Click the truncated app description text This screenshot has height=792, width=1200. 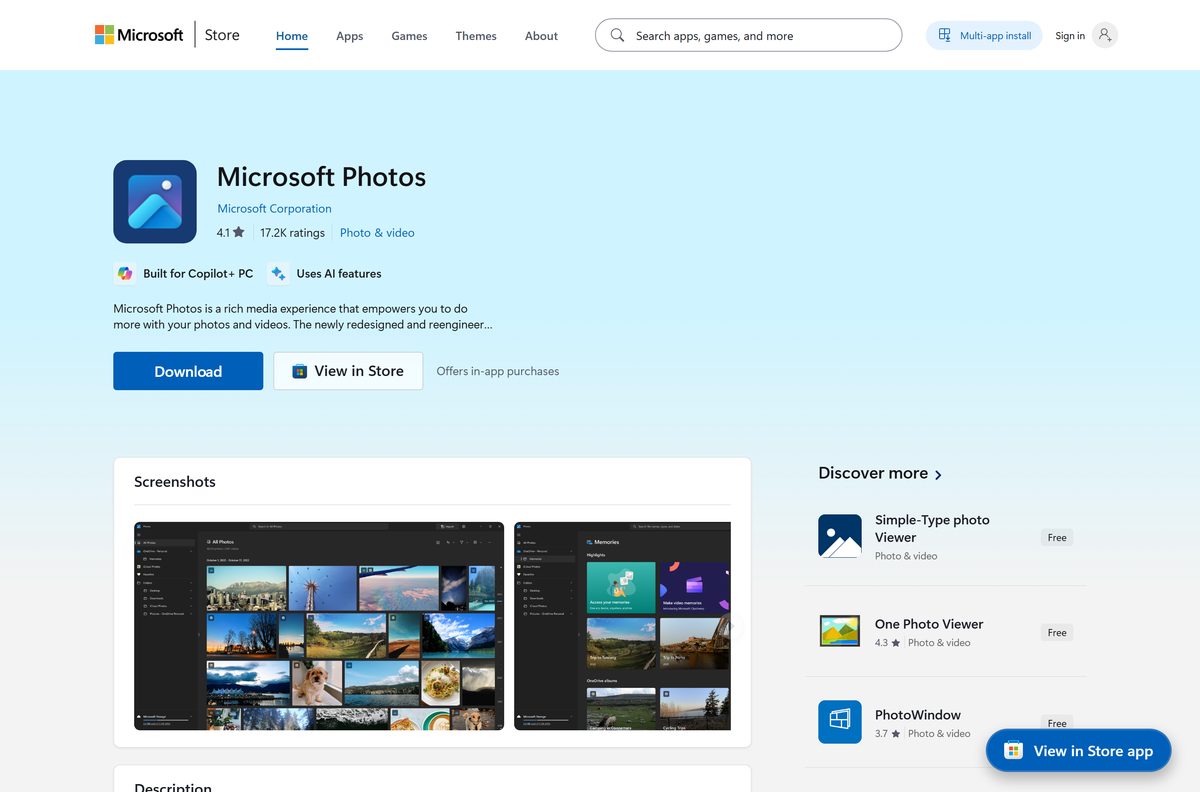click(302, 317)
